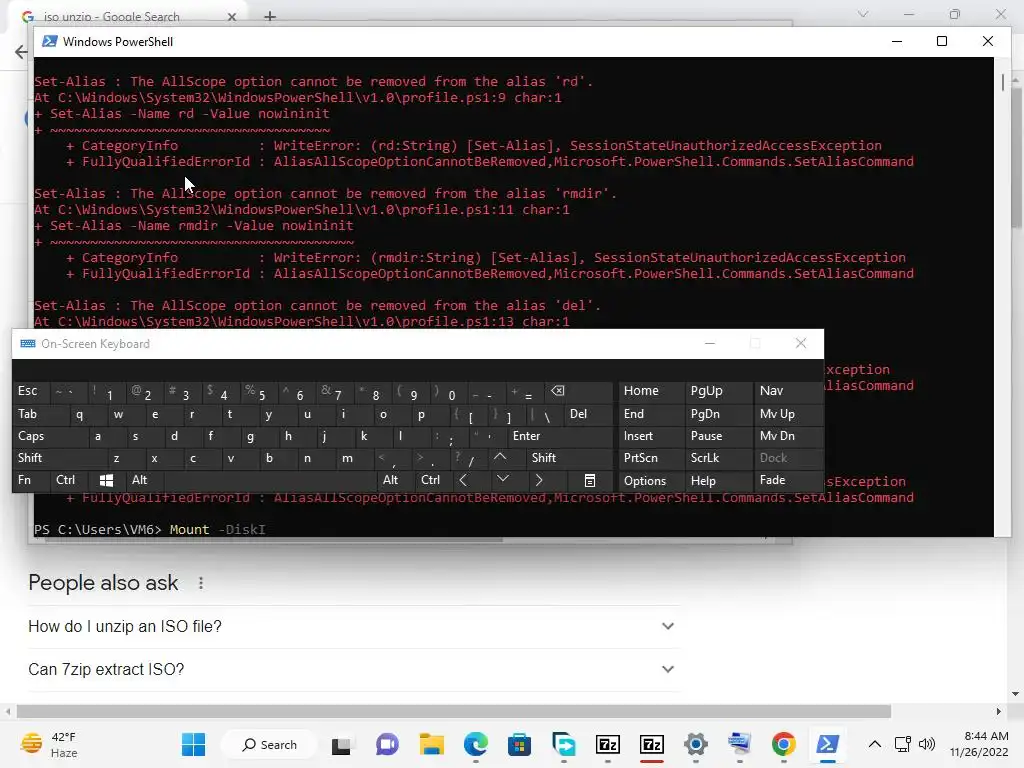1024x768 pixels.
Task: Open File Explorer from the taskbar
Action: pyautogui.click(x=431, y=744)
